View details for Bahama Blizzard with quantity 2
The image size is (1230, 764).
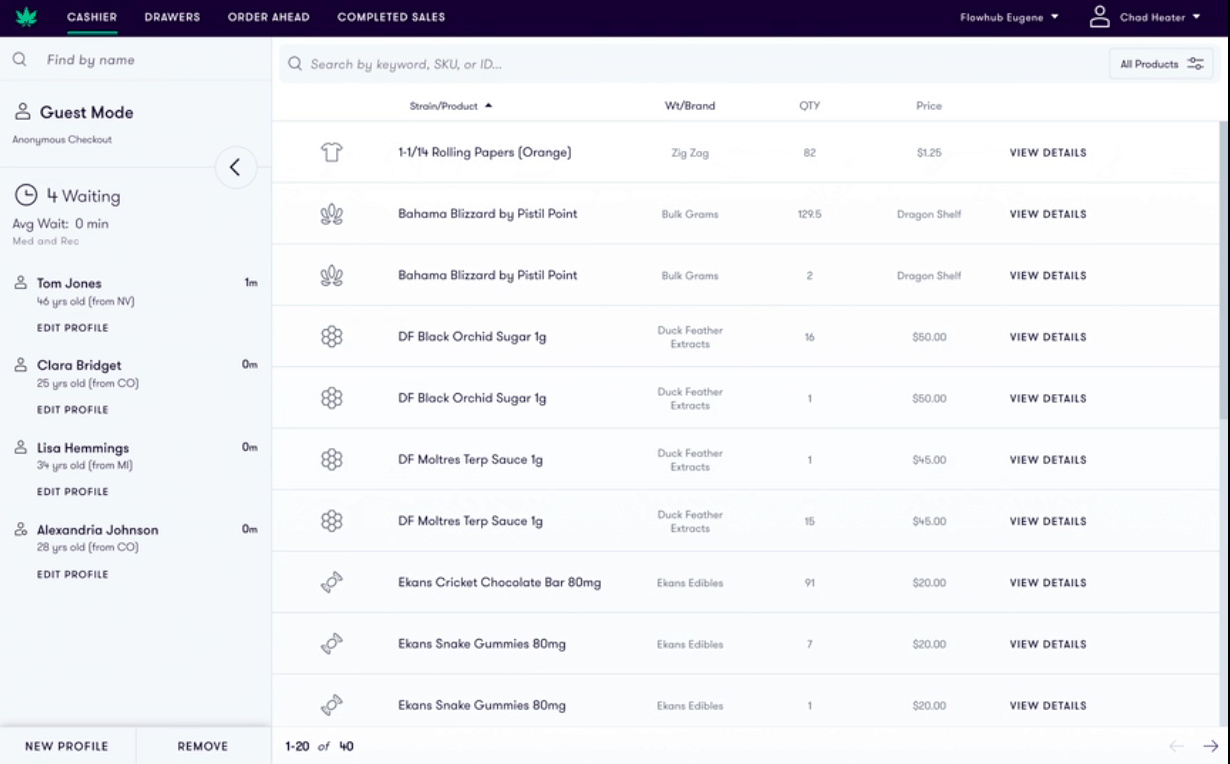(1048, 276)
